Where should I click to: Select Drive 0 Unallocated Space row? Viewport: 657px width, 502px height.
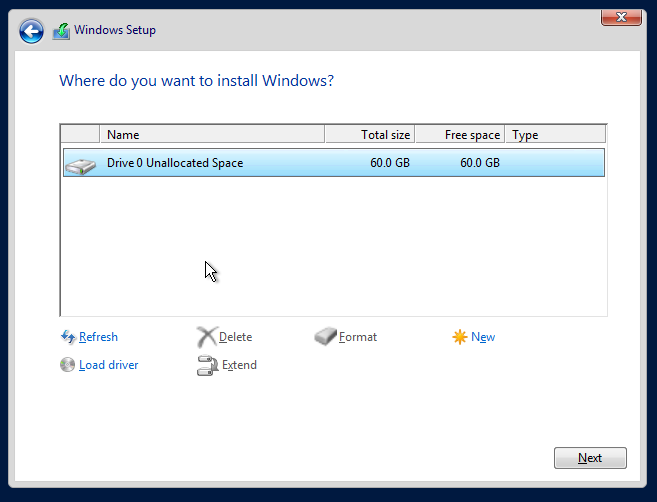[334, 163]
